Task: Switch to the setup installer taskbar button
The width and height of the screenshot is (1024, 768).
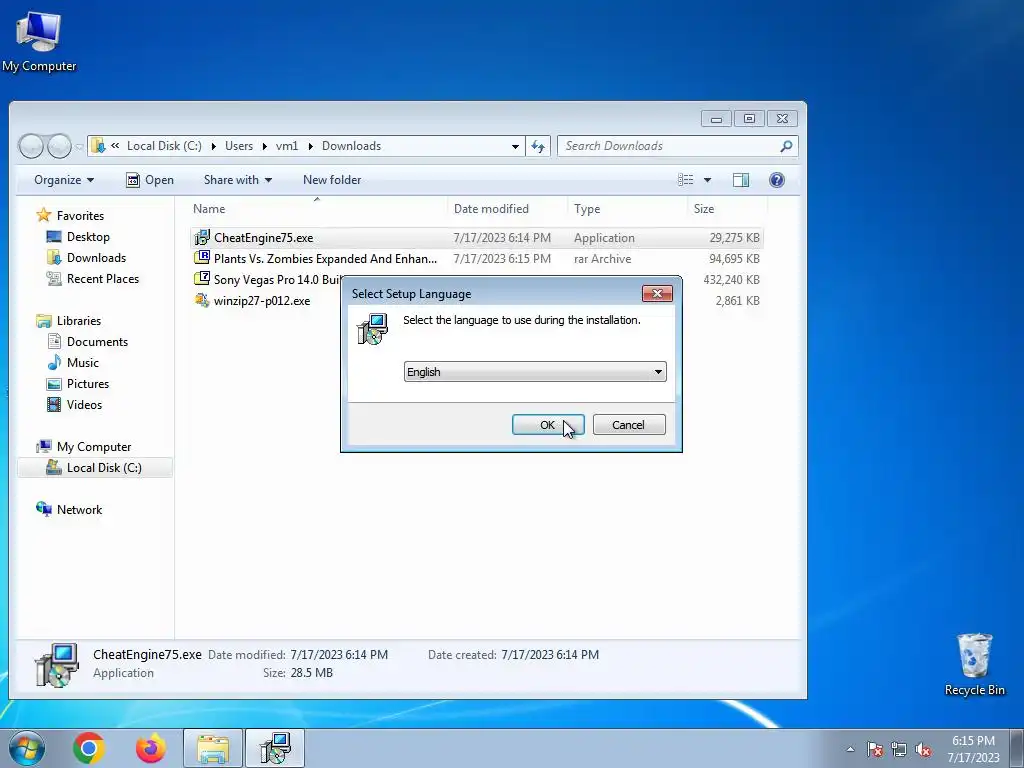Action: point(275,748)
